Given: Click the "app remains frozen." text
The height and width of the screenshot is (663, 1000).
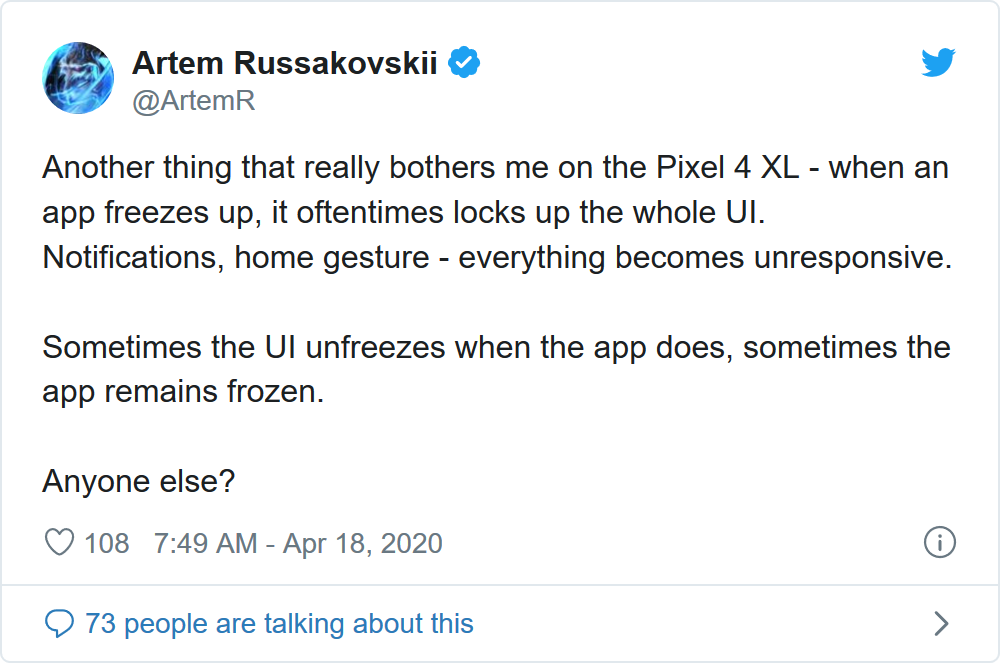Looking at the screenshot, I should pos(183,392).
